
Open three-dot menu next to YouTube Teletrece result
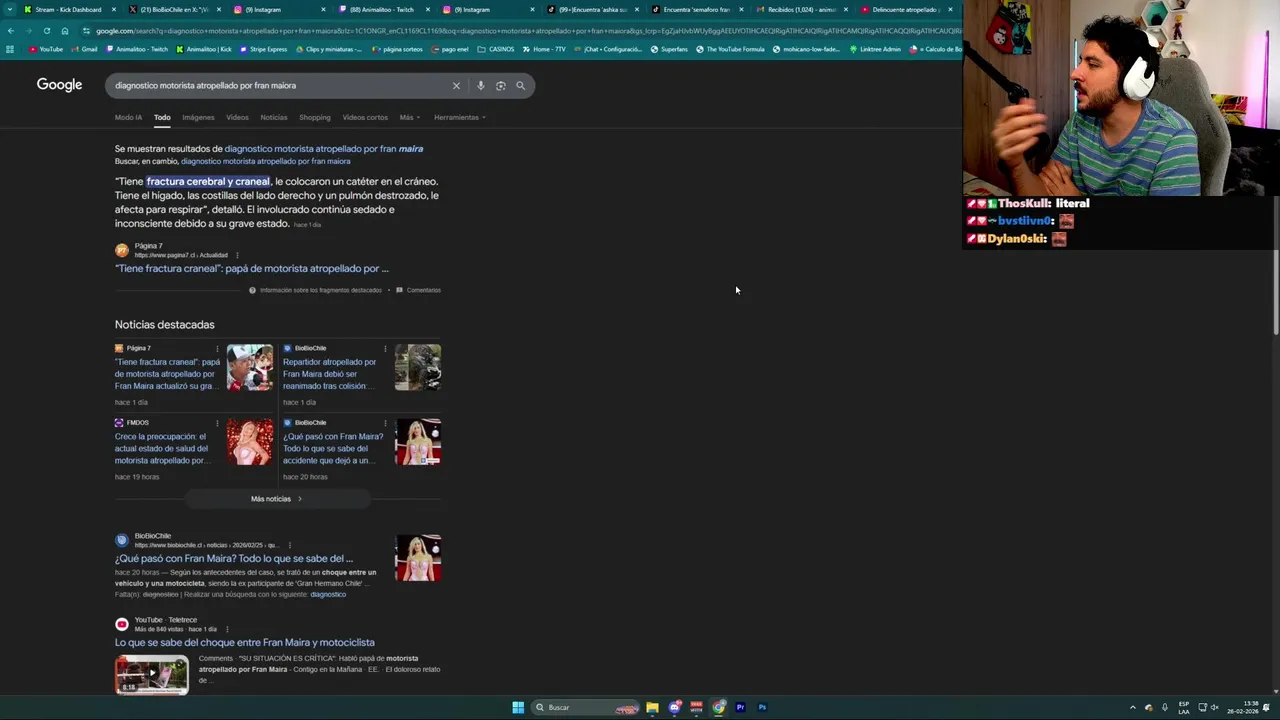pyautogui.click(x=227, y=629)
